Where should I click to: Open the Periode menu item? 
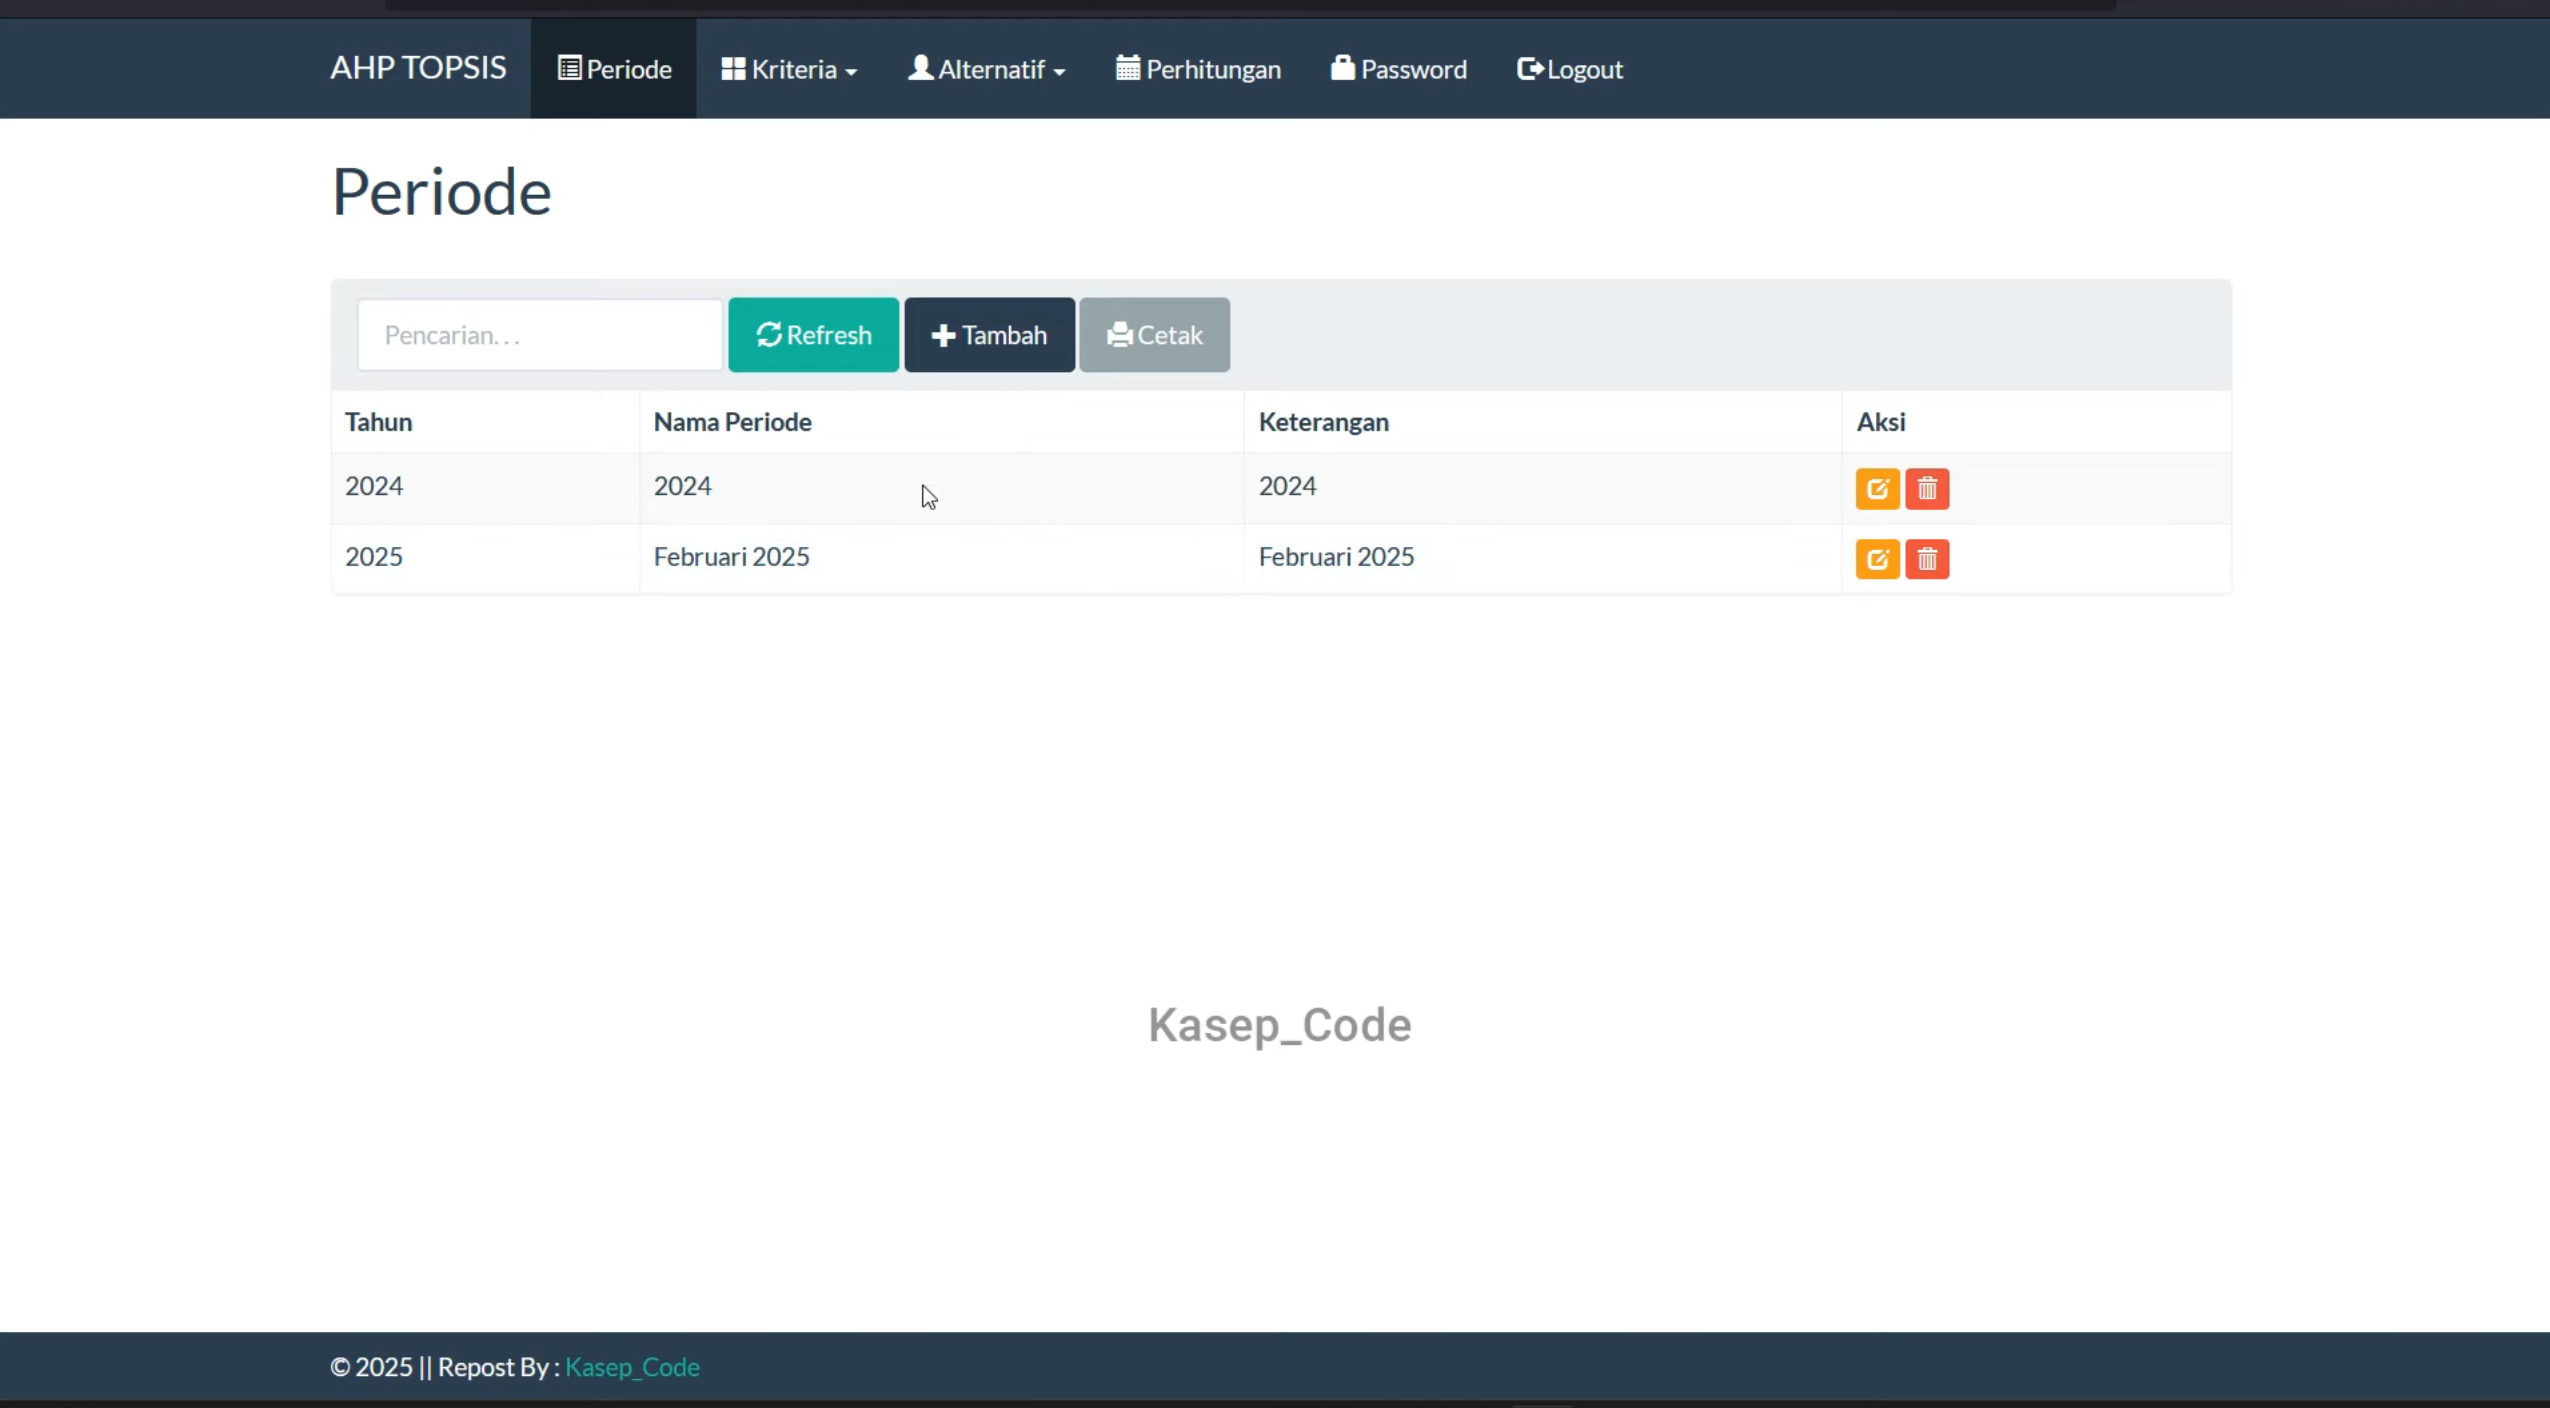614,69
